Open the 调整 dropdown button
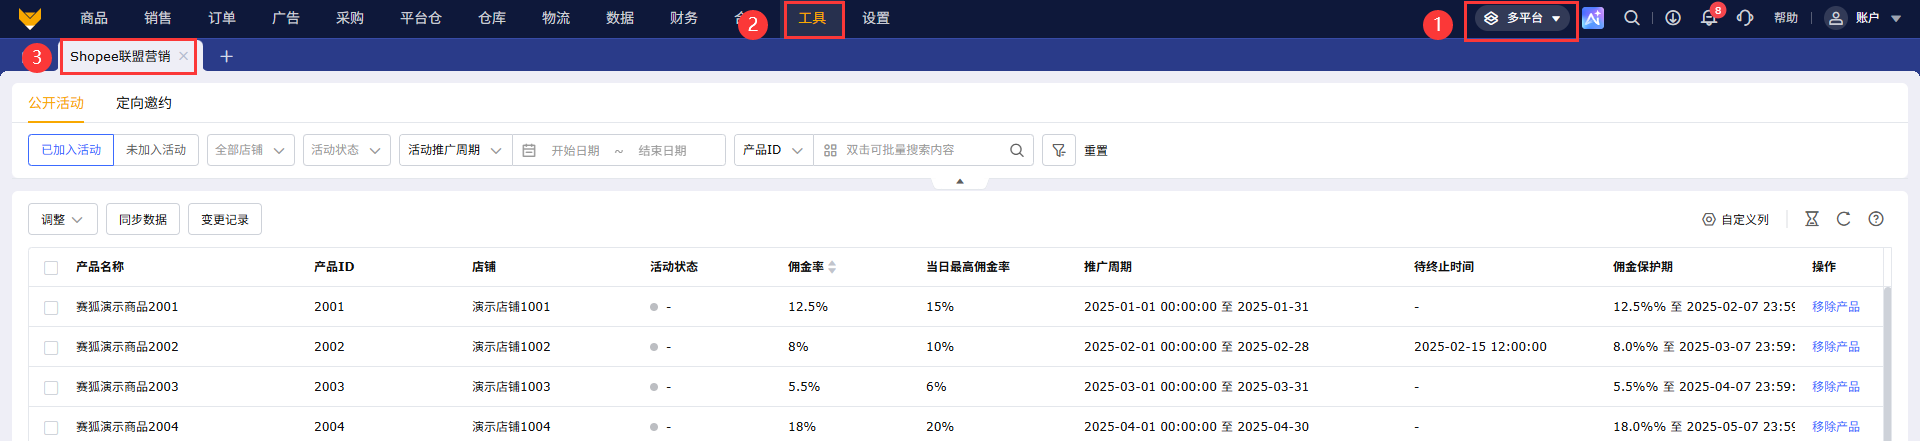 pos(63,219)
